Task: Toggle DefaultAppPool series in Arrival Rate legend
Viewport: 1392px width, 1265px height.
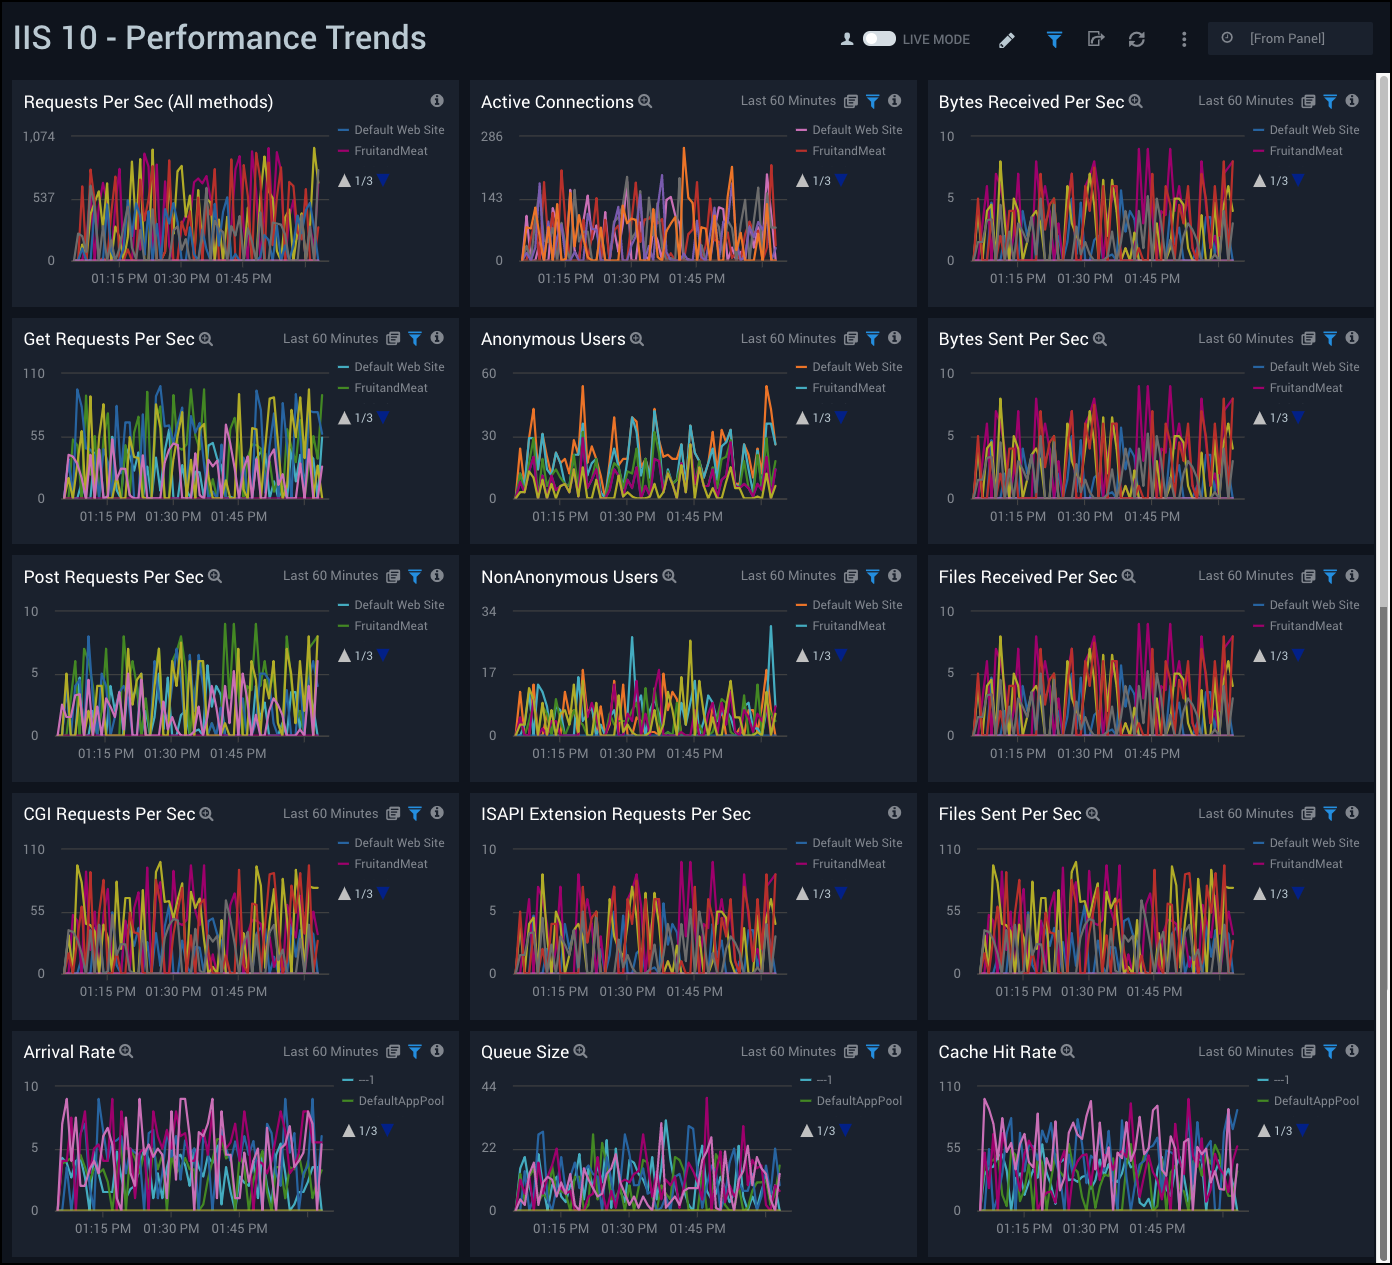Action: click(394, 1101)
